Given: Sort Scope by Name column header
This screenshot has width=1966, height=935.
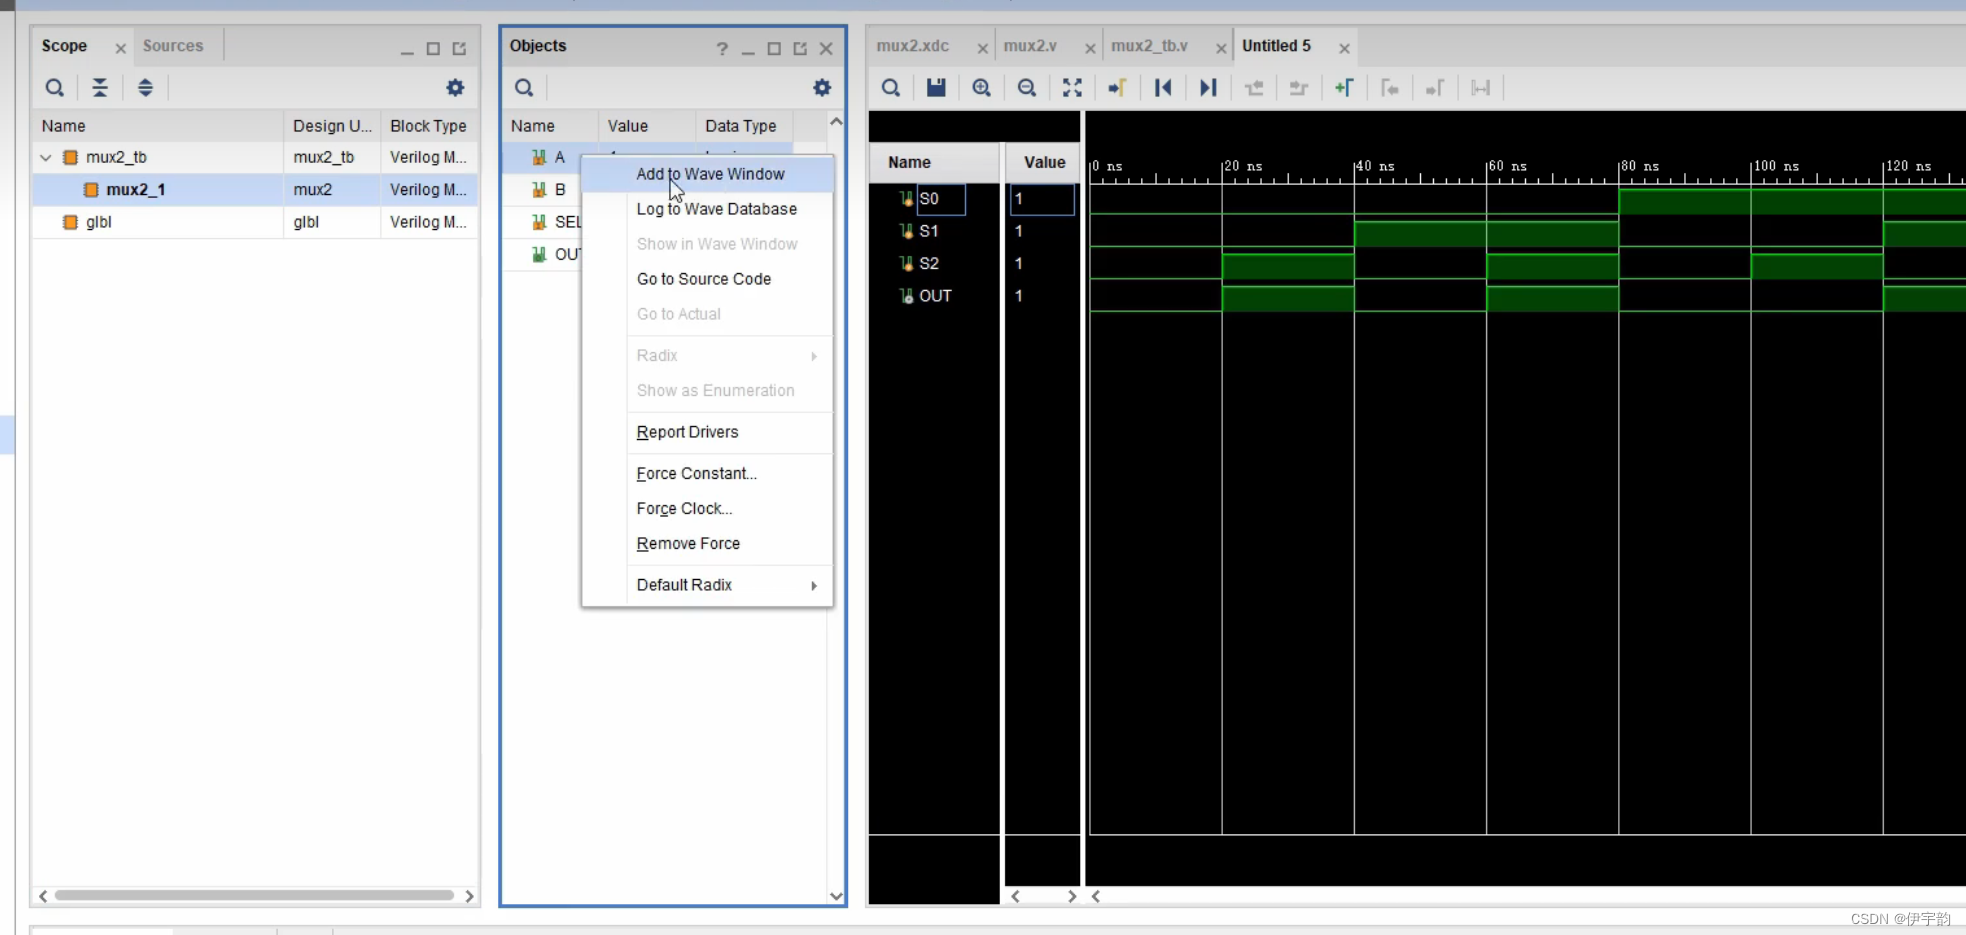Looking at the screenshot, I should click(x=158, y=126).
